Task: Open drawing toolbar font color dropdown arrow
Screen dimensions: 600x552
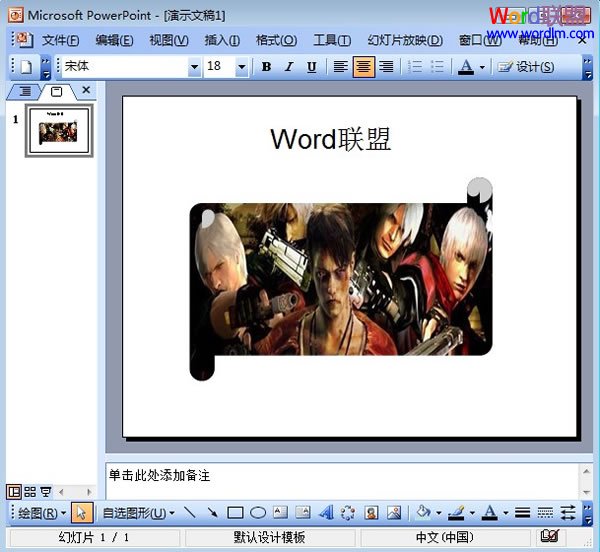Action: [505, 513]
